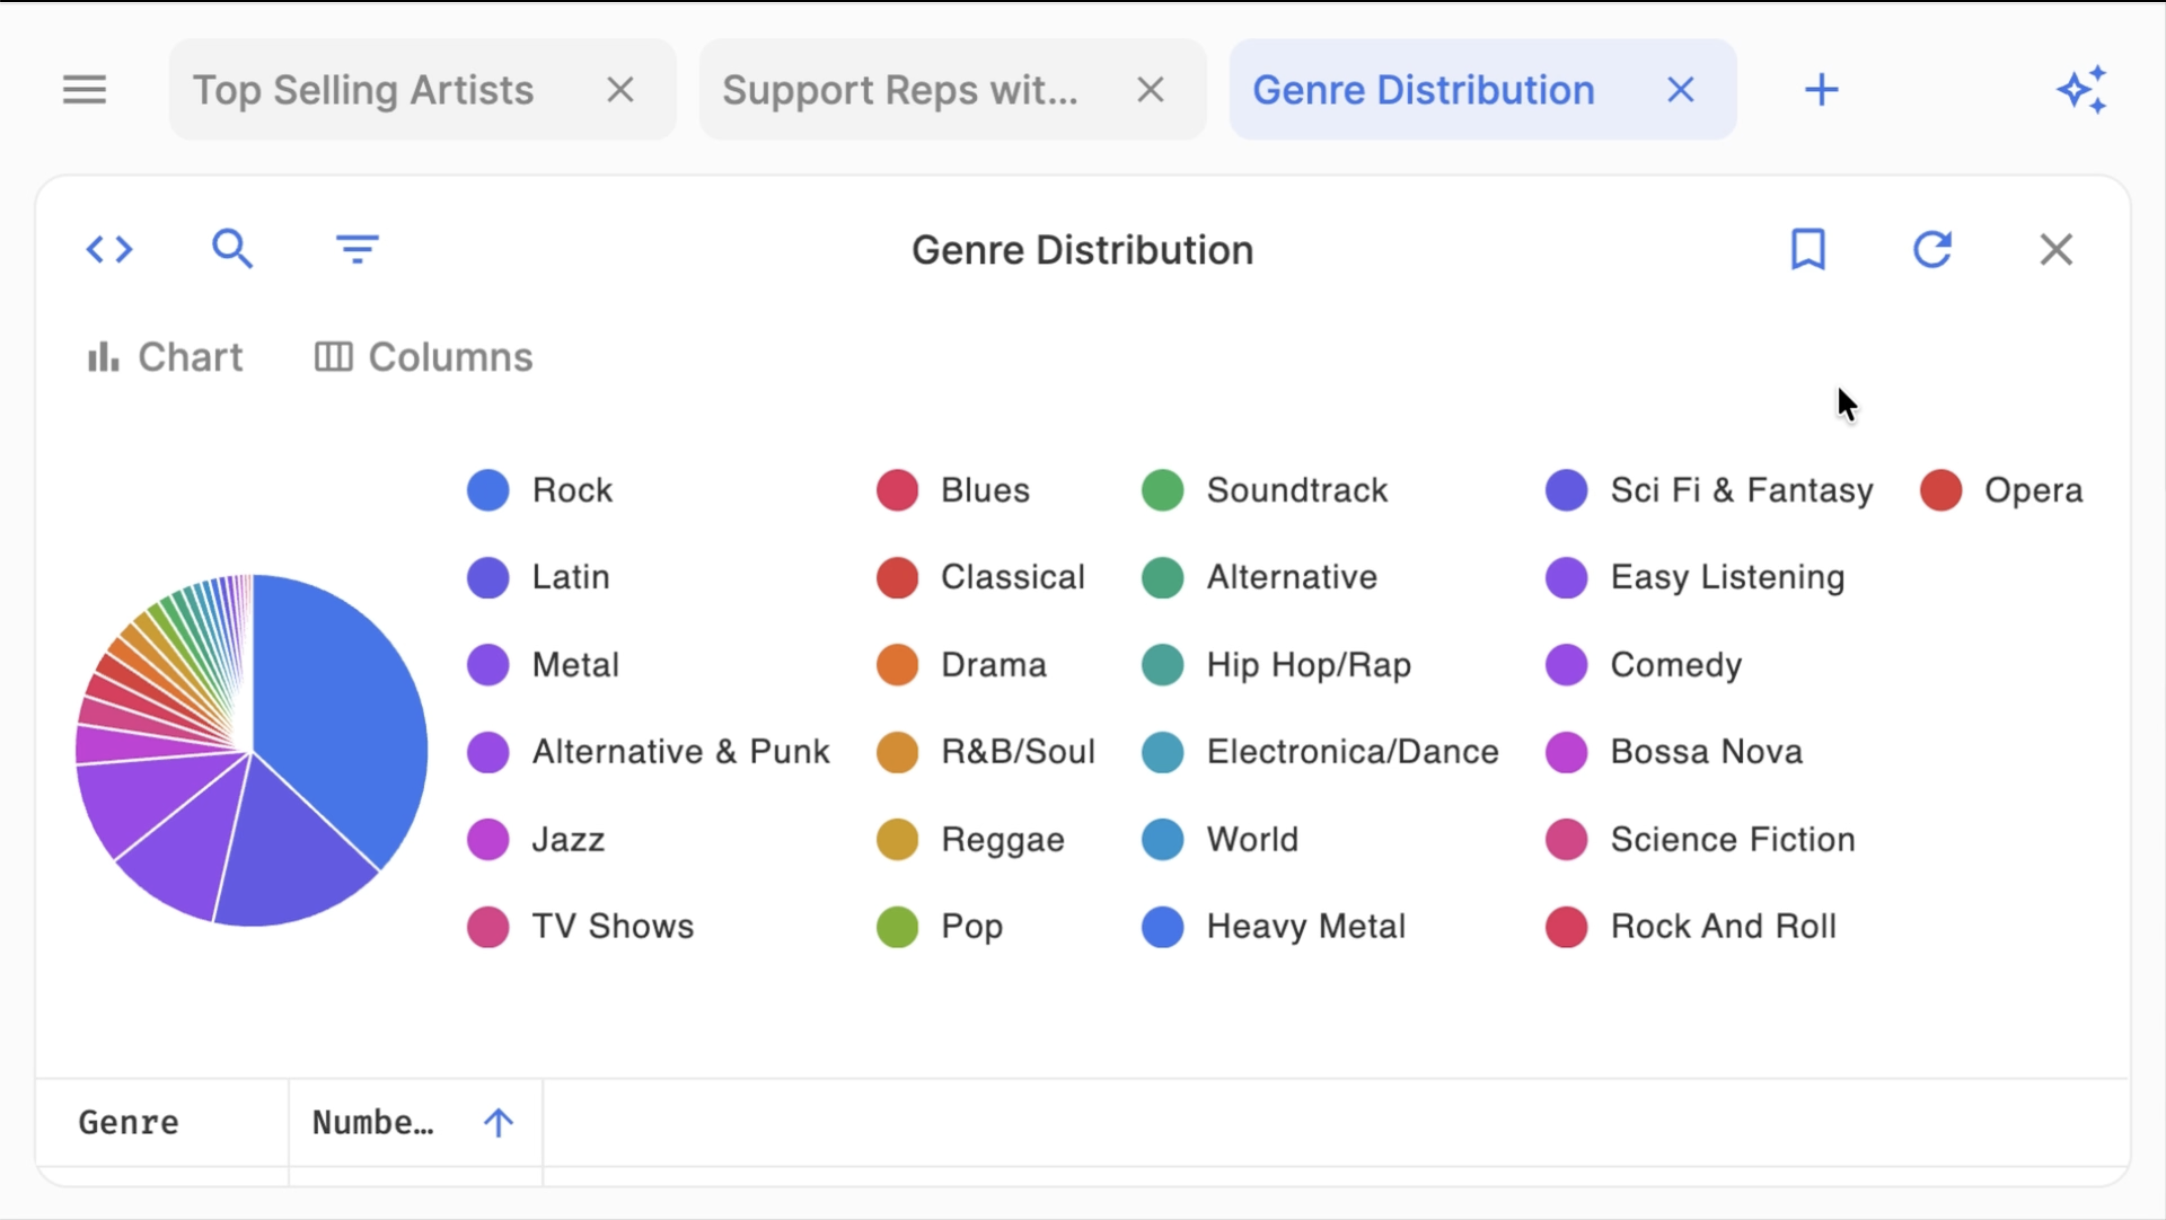Switch to Top Selling Artists tab
Image resolution: width=2166 pixels, height=1220 pixels.
(363, 90)
